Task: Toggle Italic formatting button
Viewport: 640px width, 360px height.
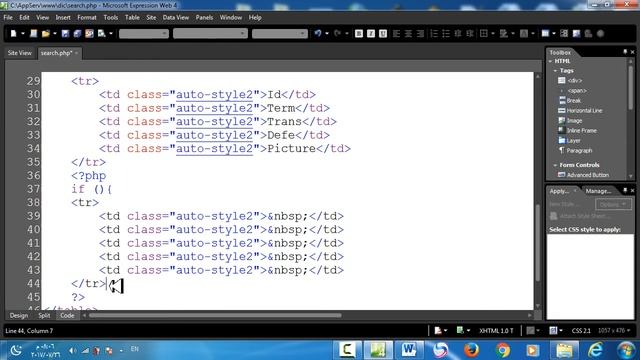Action: [x=371, y=33]
